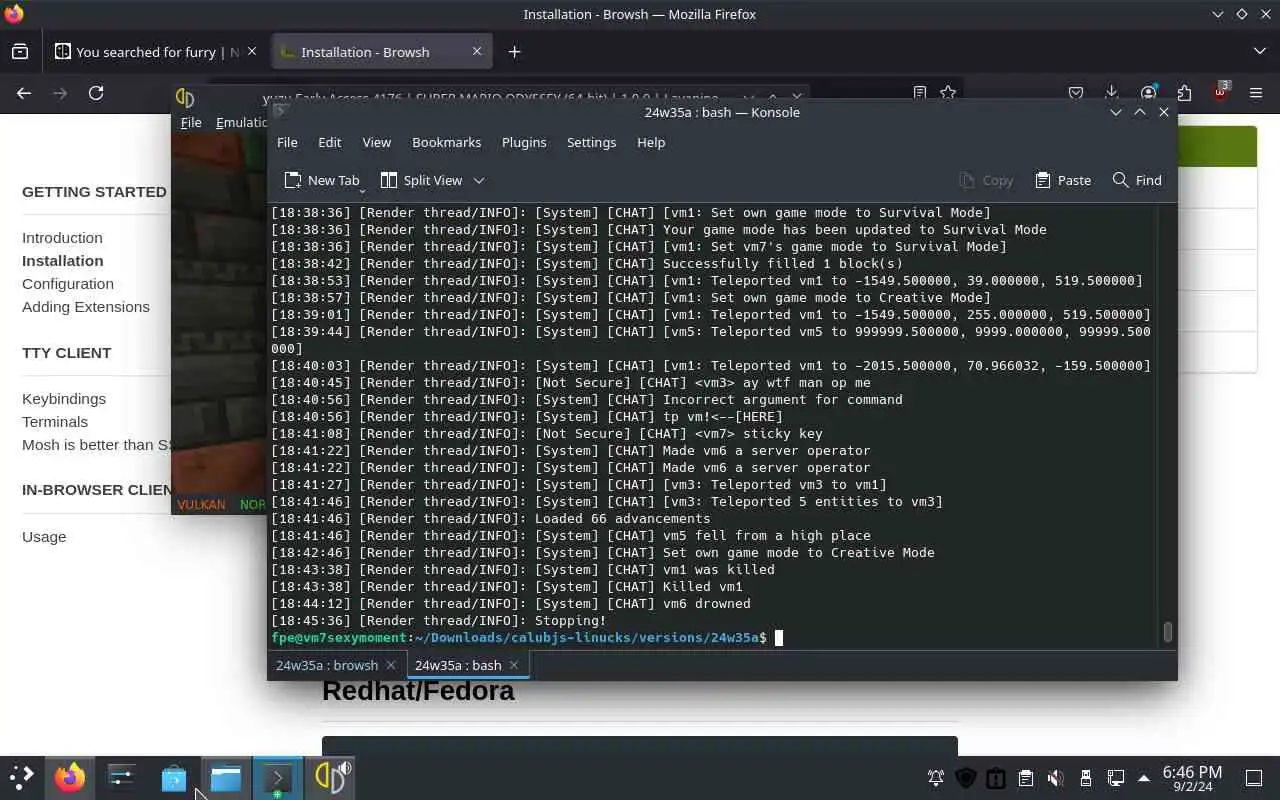Click the shield icon in system tray
Viewport: 1280px width, 800px height.
coord(966,778)
